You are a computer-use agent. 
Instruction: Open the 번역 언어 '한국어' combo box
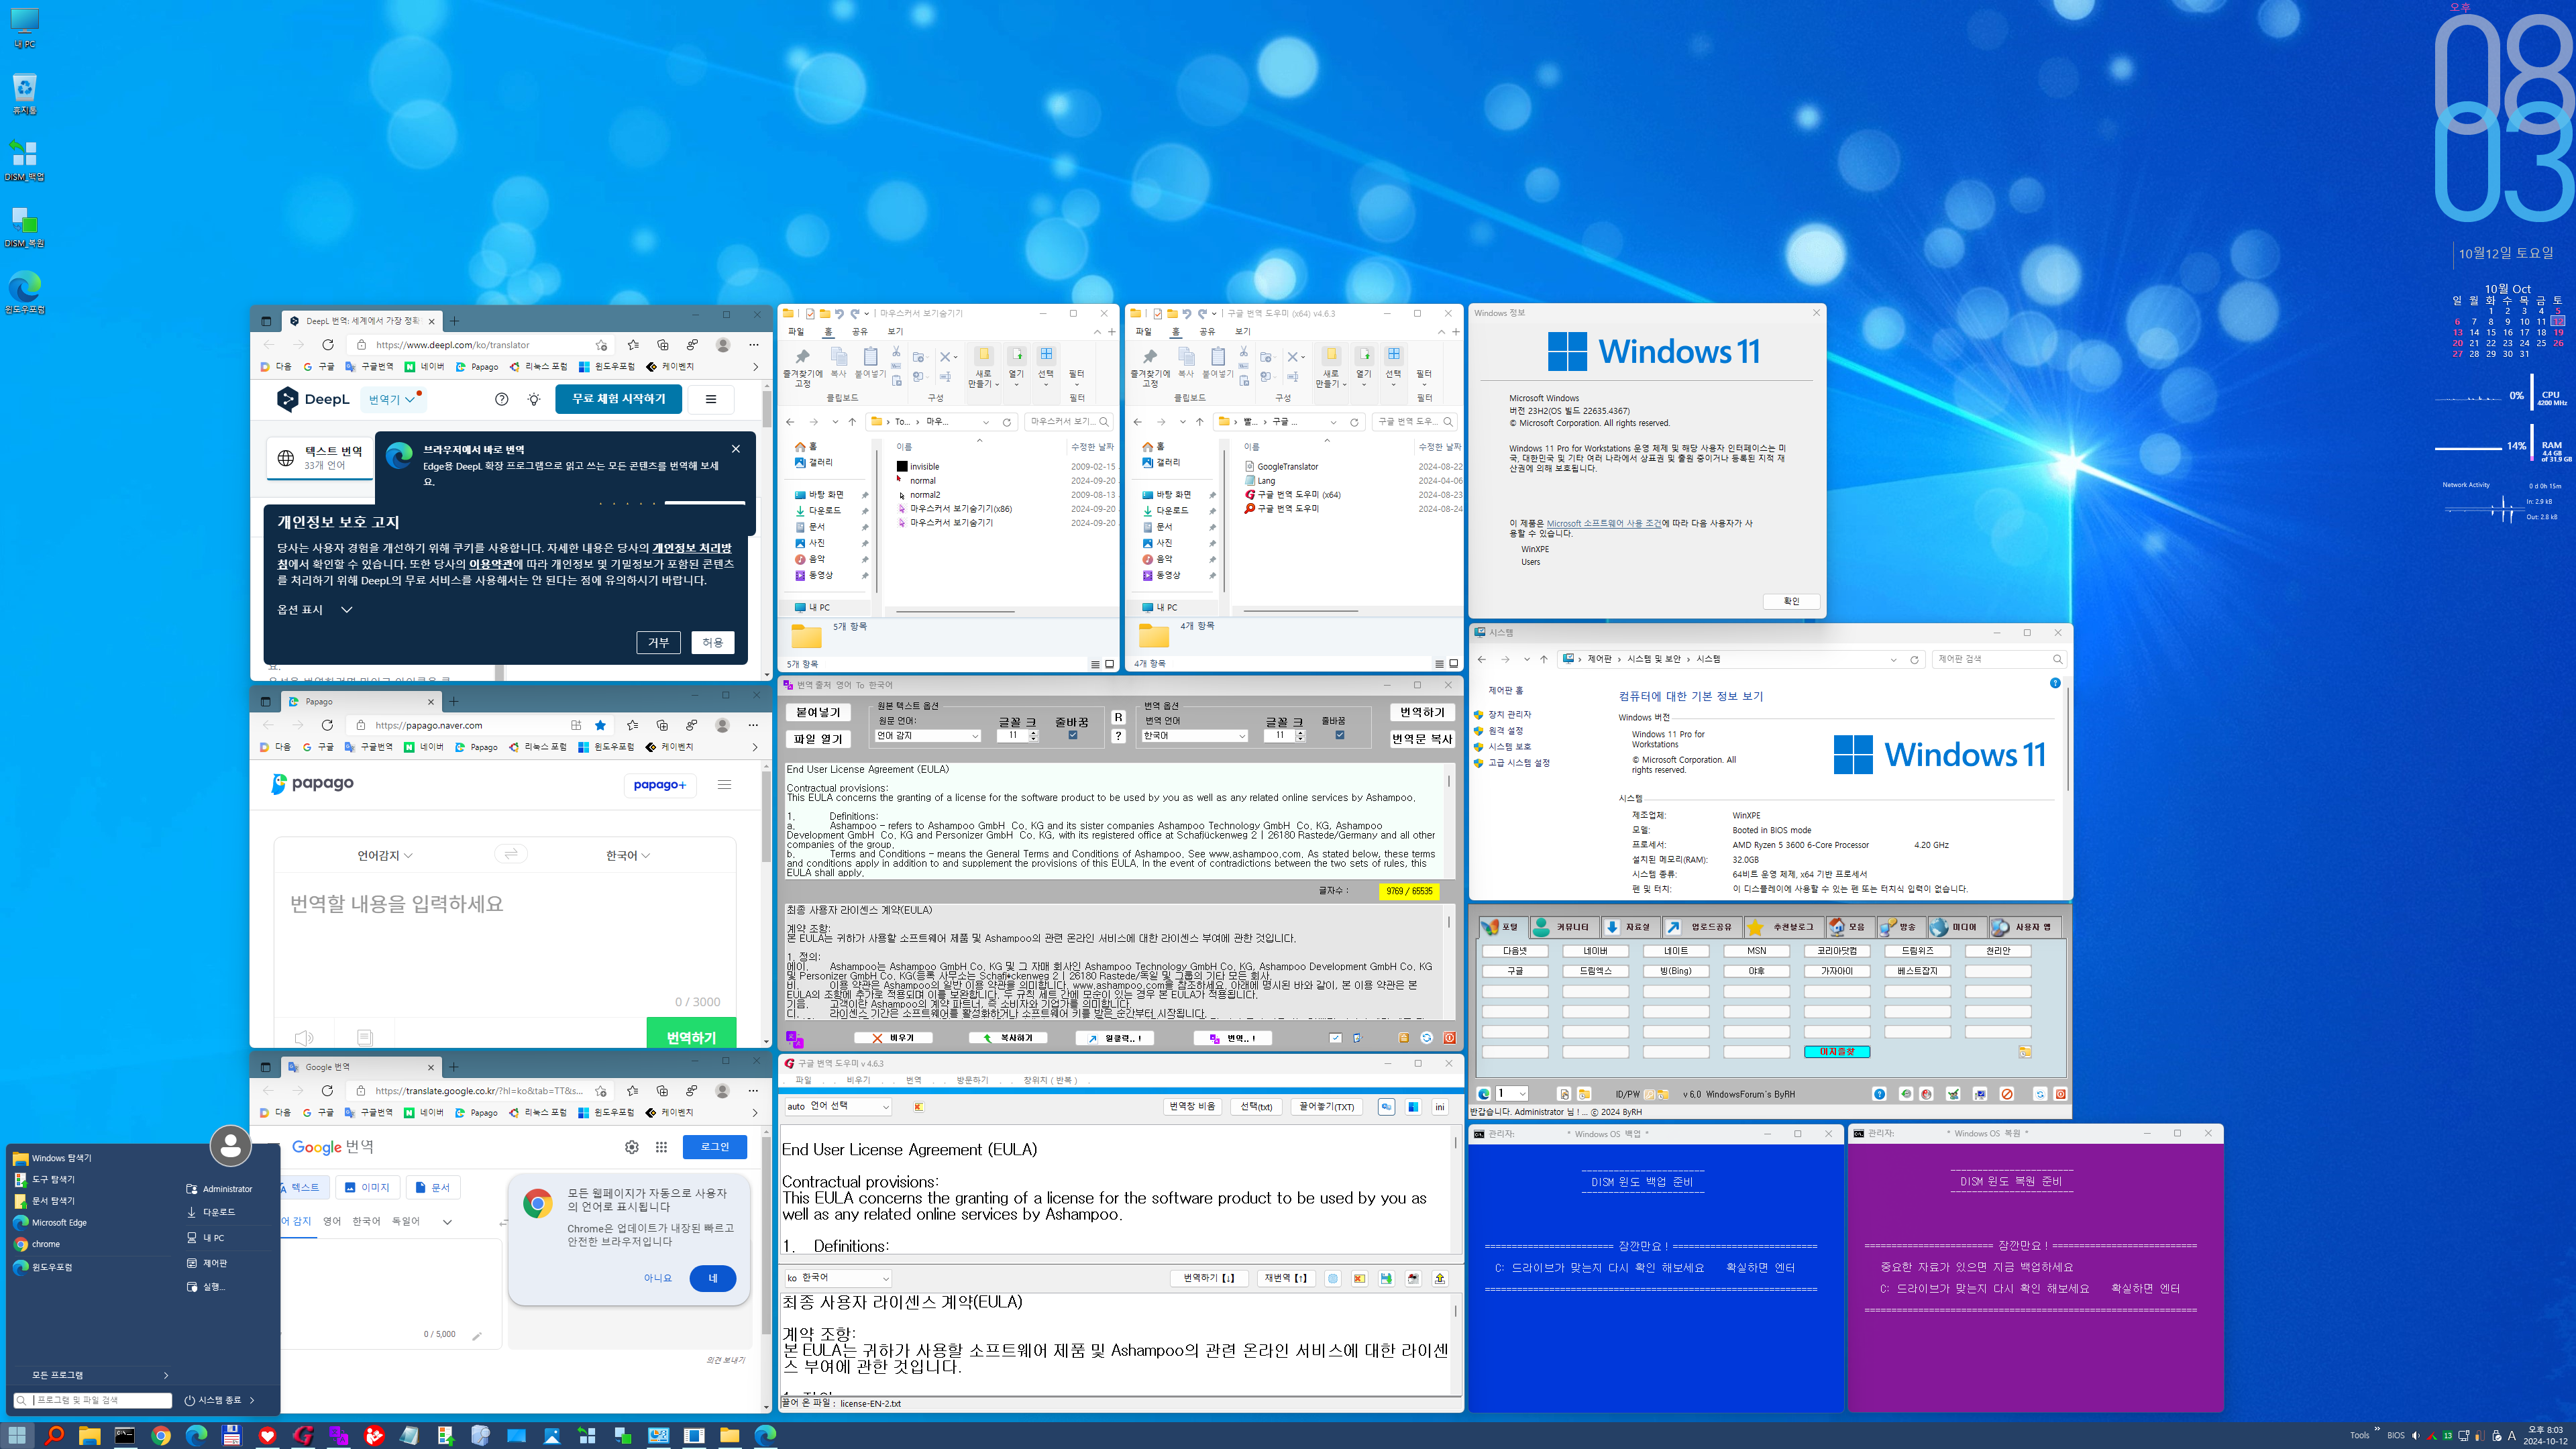click(1194, 736)
